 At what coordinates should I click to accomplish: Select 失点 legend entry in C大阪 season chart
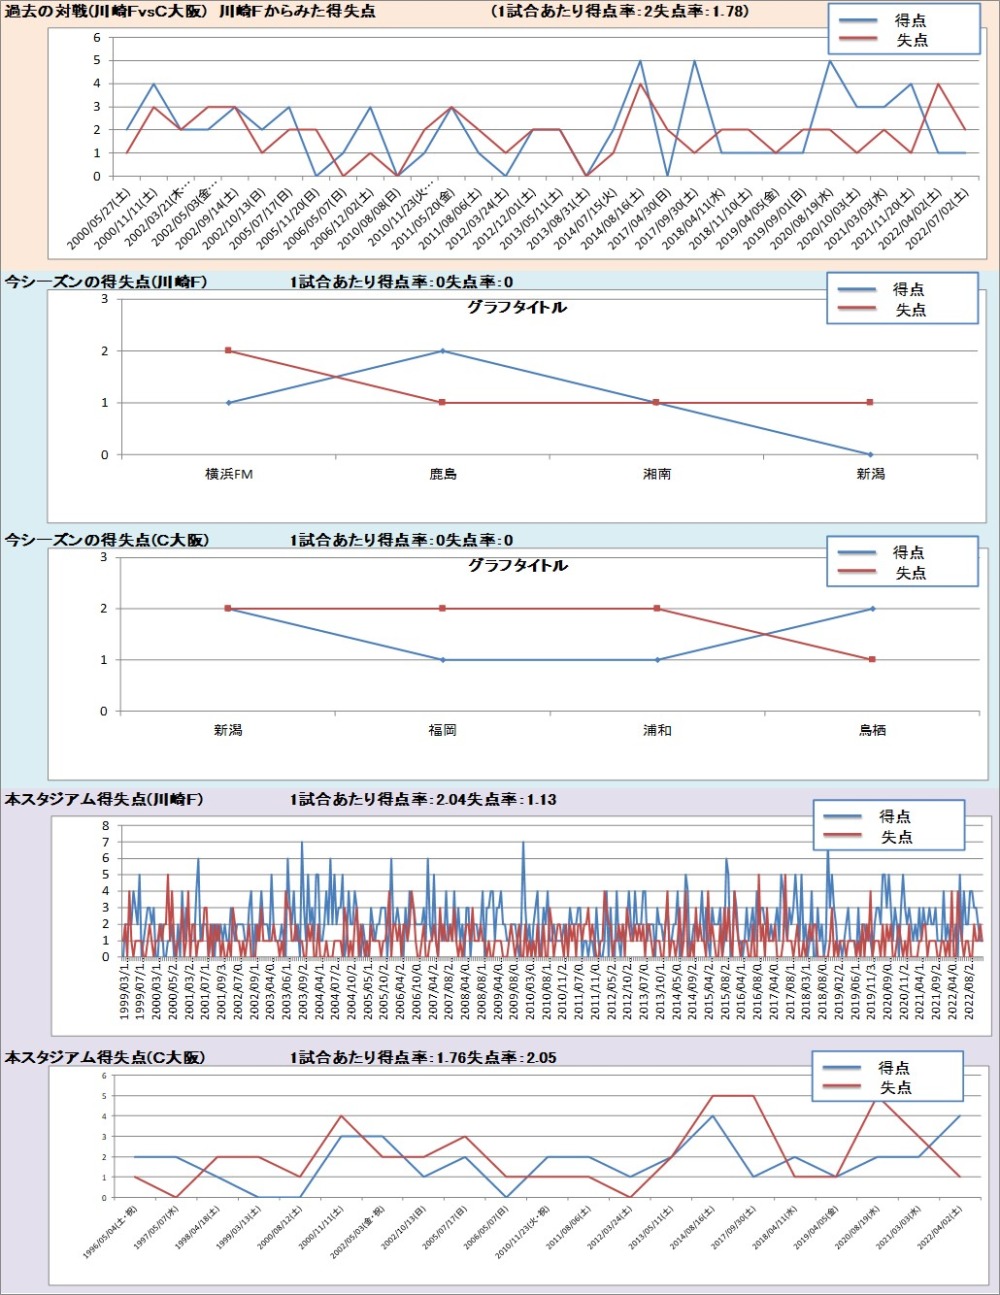(x=881, y=573)
